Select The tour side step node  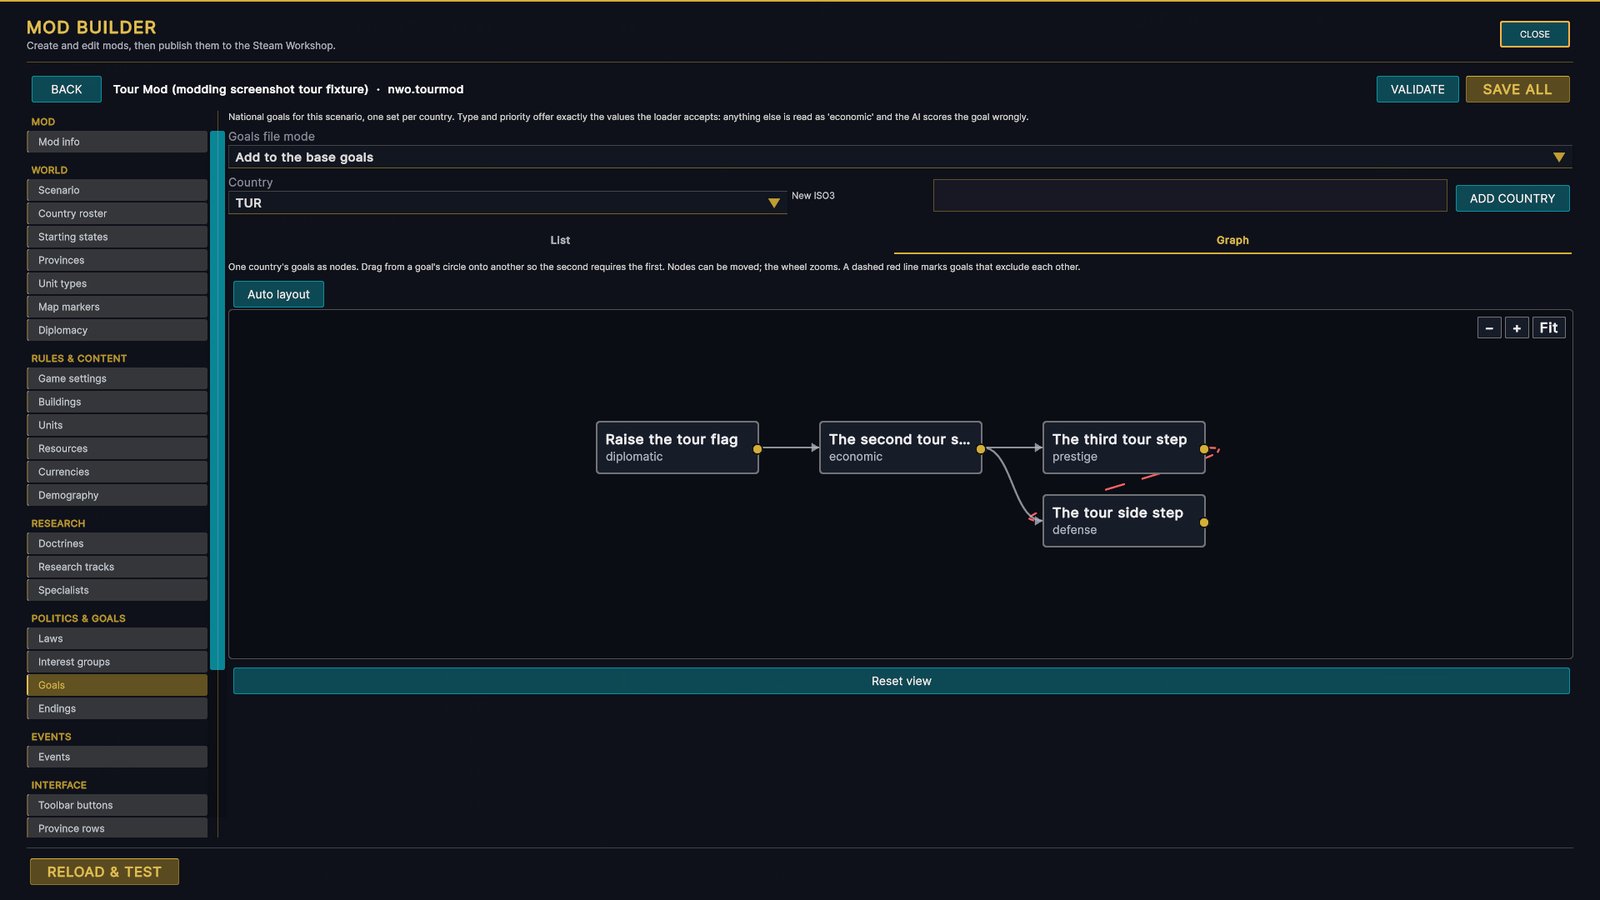click(1123, 520)
